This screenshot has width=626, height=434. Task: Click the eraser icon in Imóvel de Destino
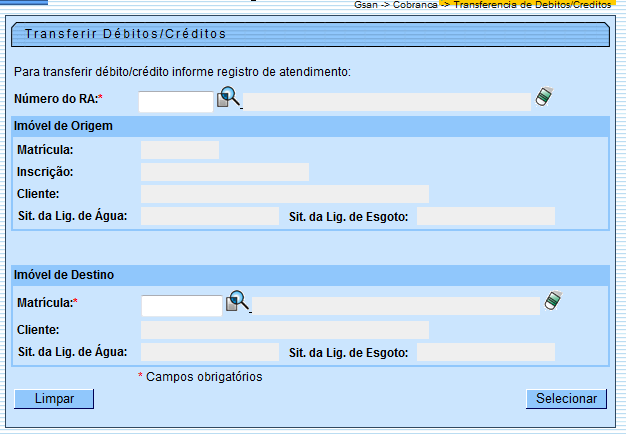click(552, 300)
